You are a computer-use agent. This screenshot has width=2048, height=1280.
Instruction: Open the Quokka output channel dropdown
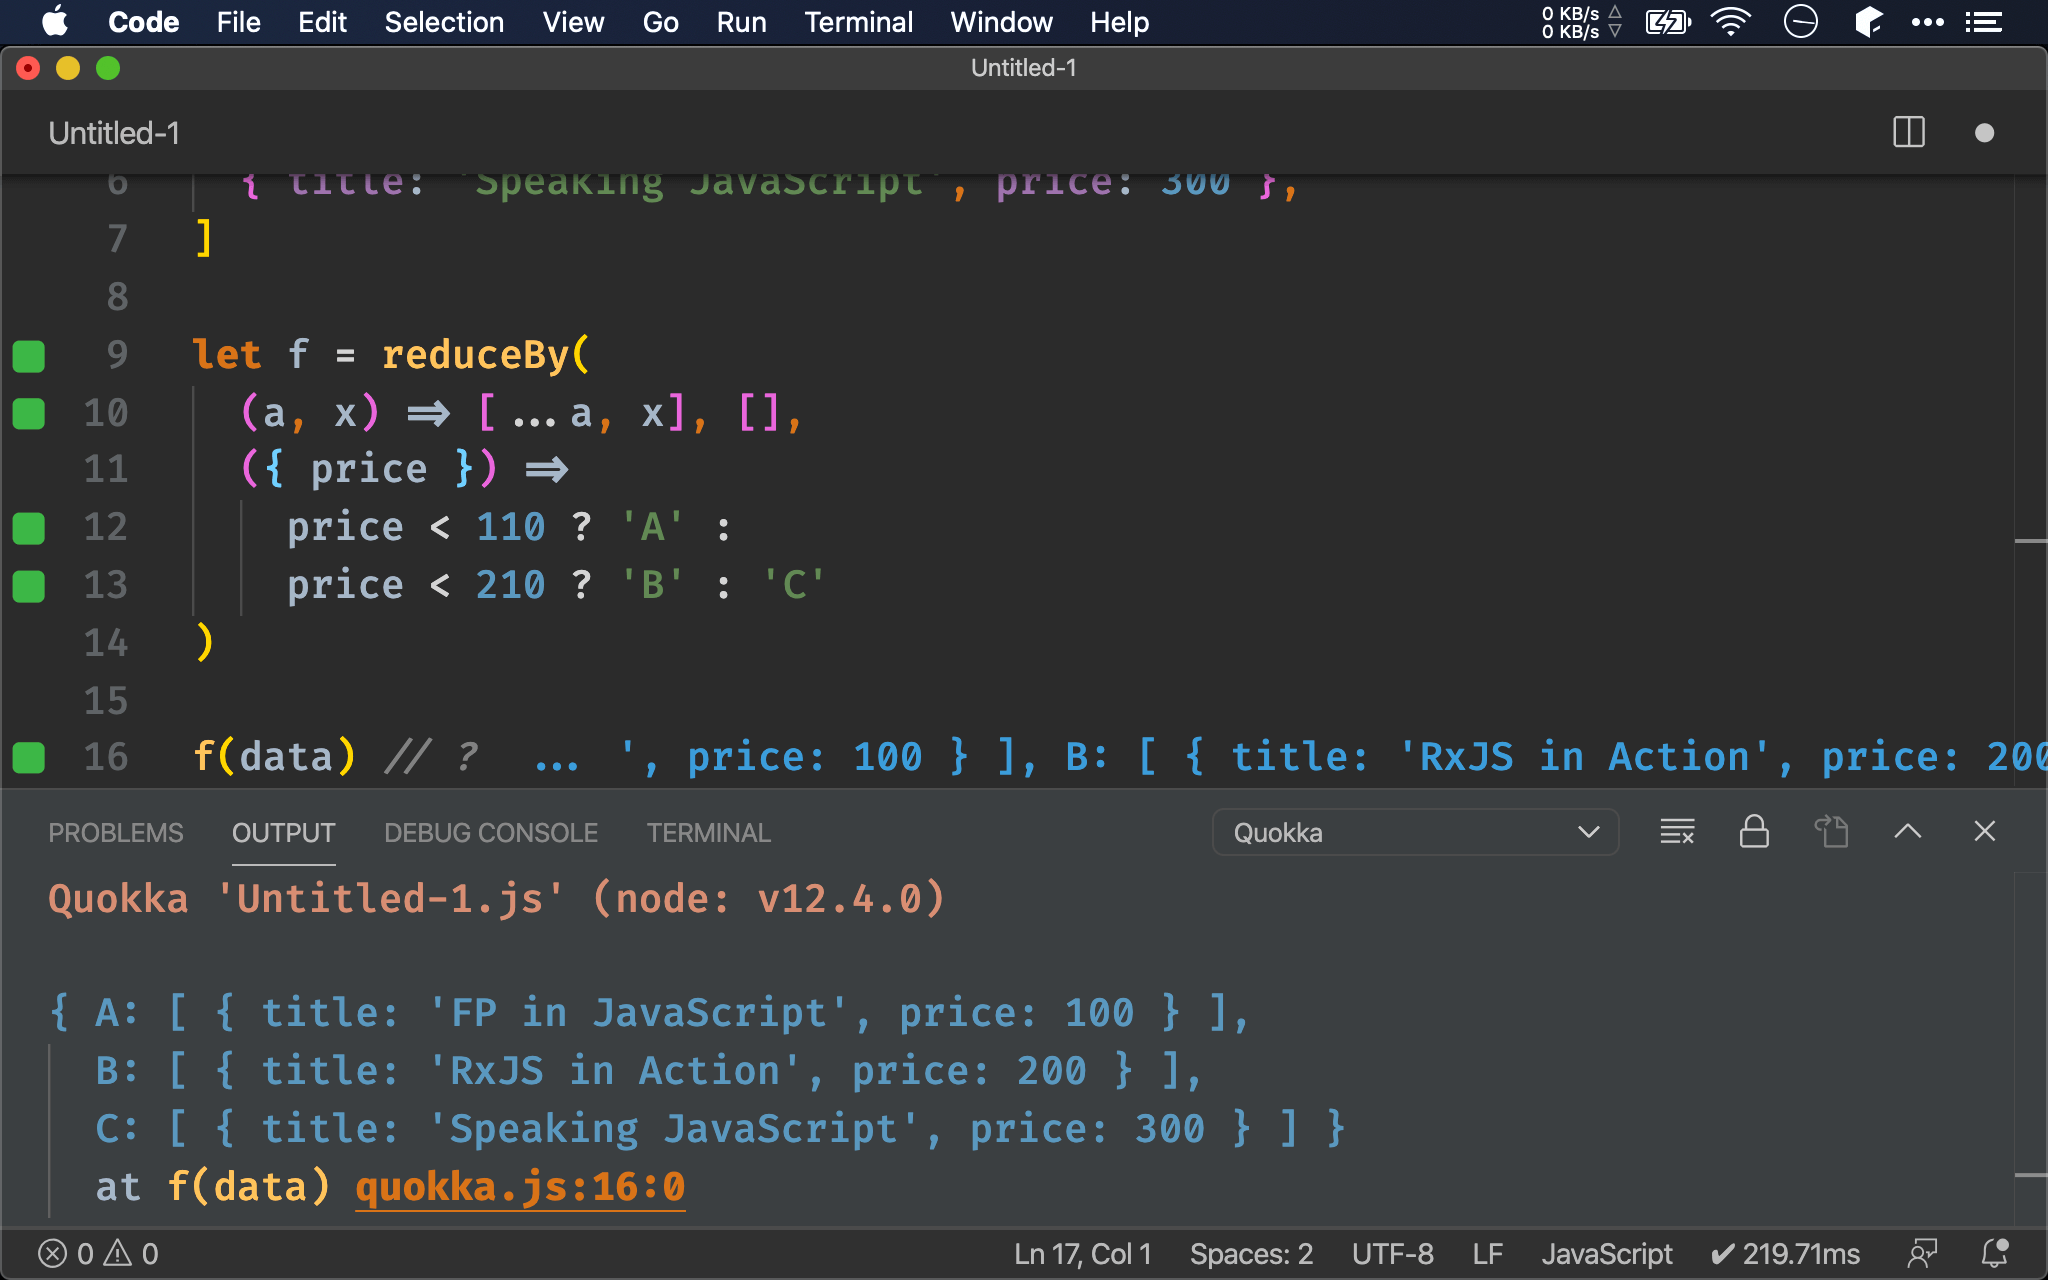coord(1415,832)
